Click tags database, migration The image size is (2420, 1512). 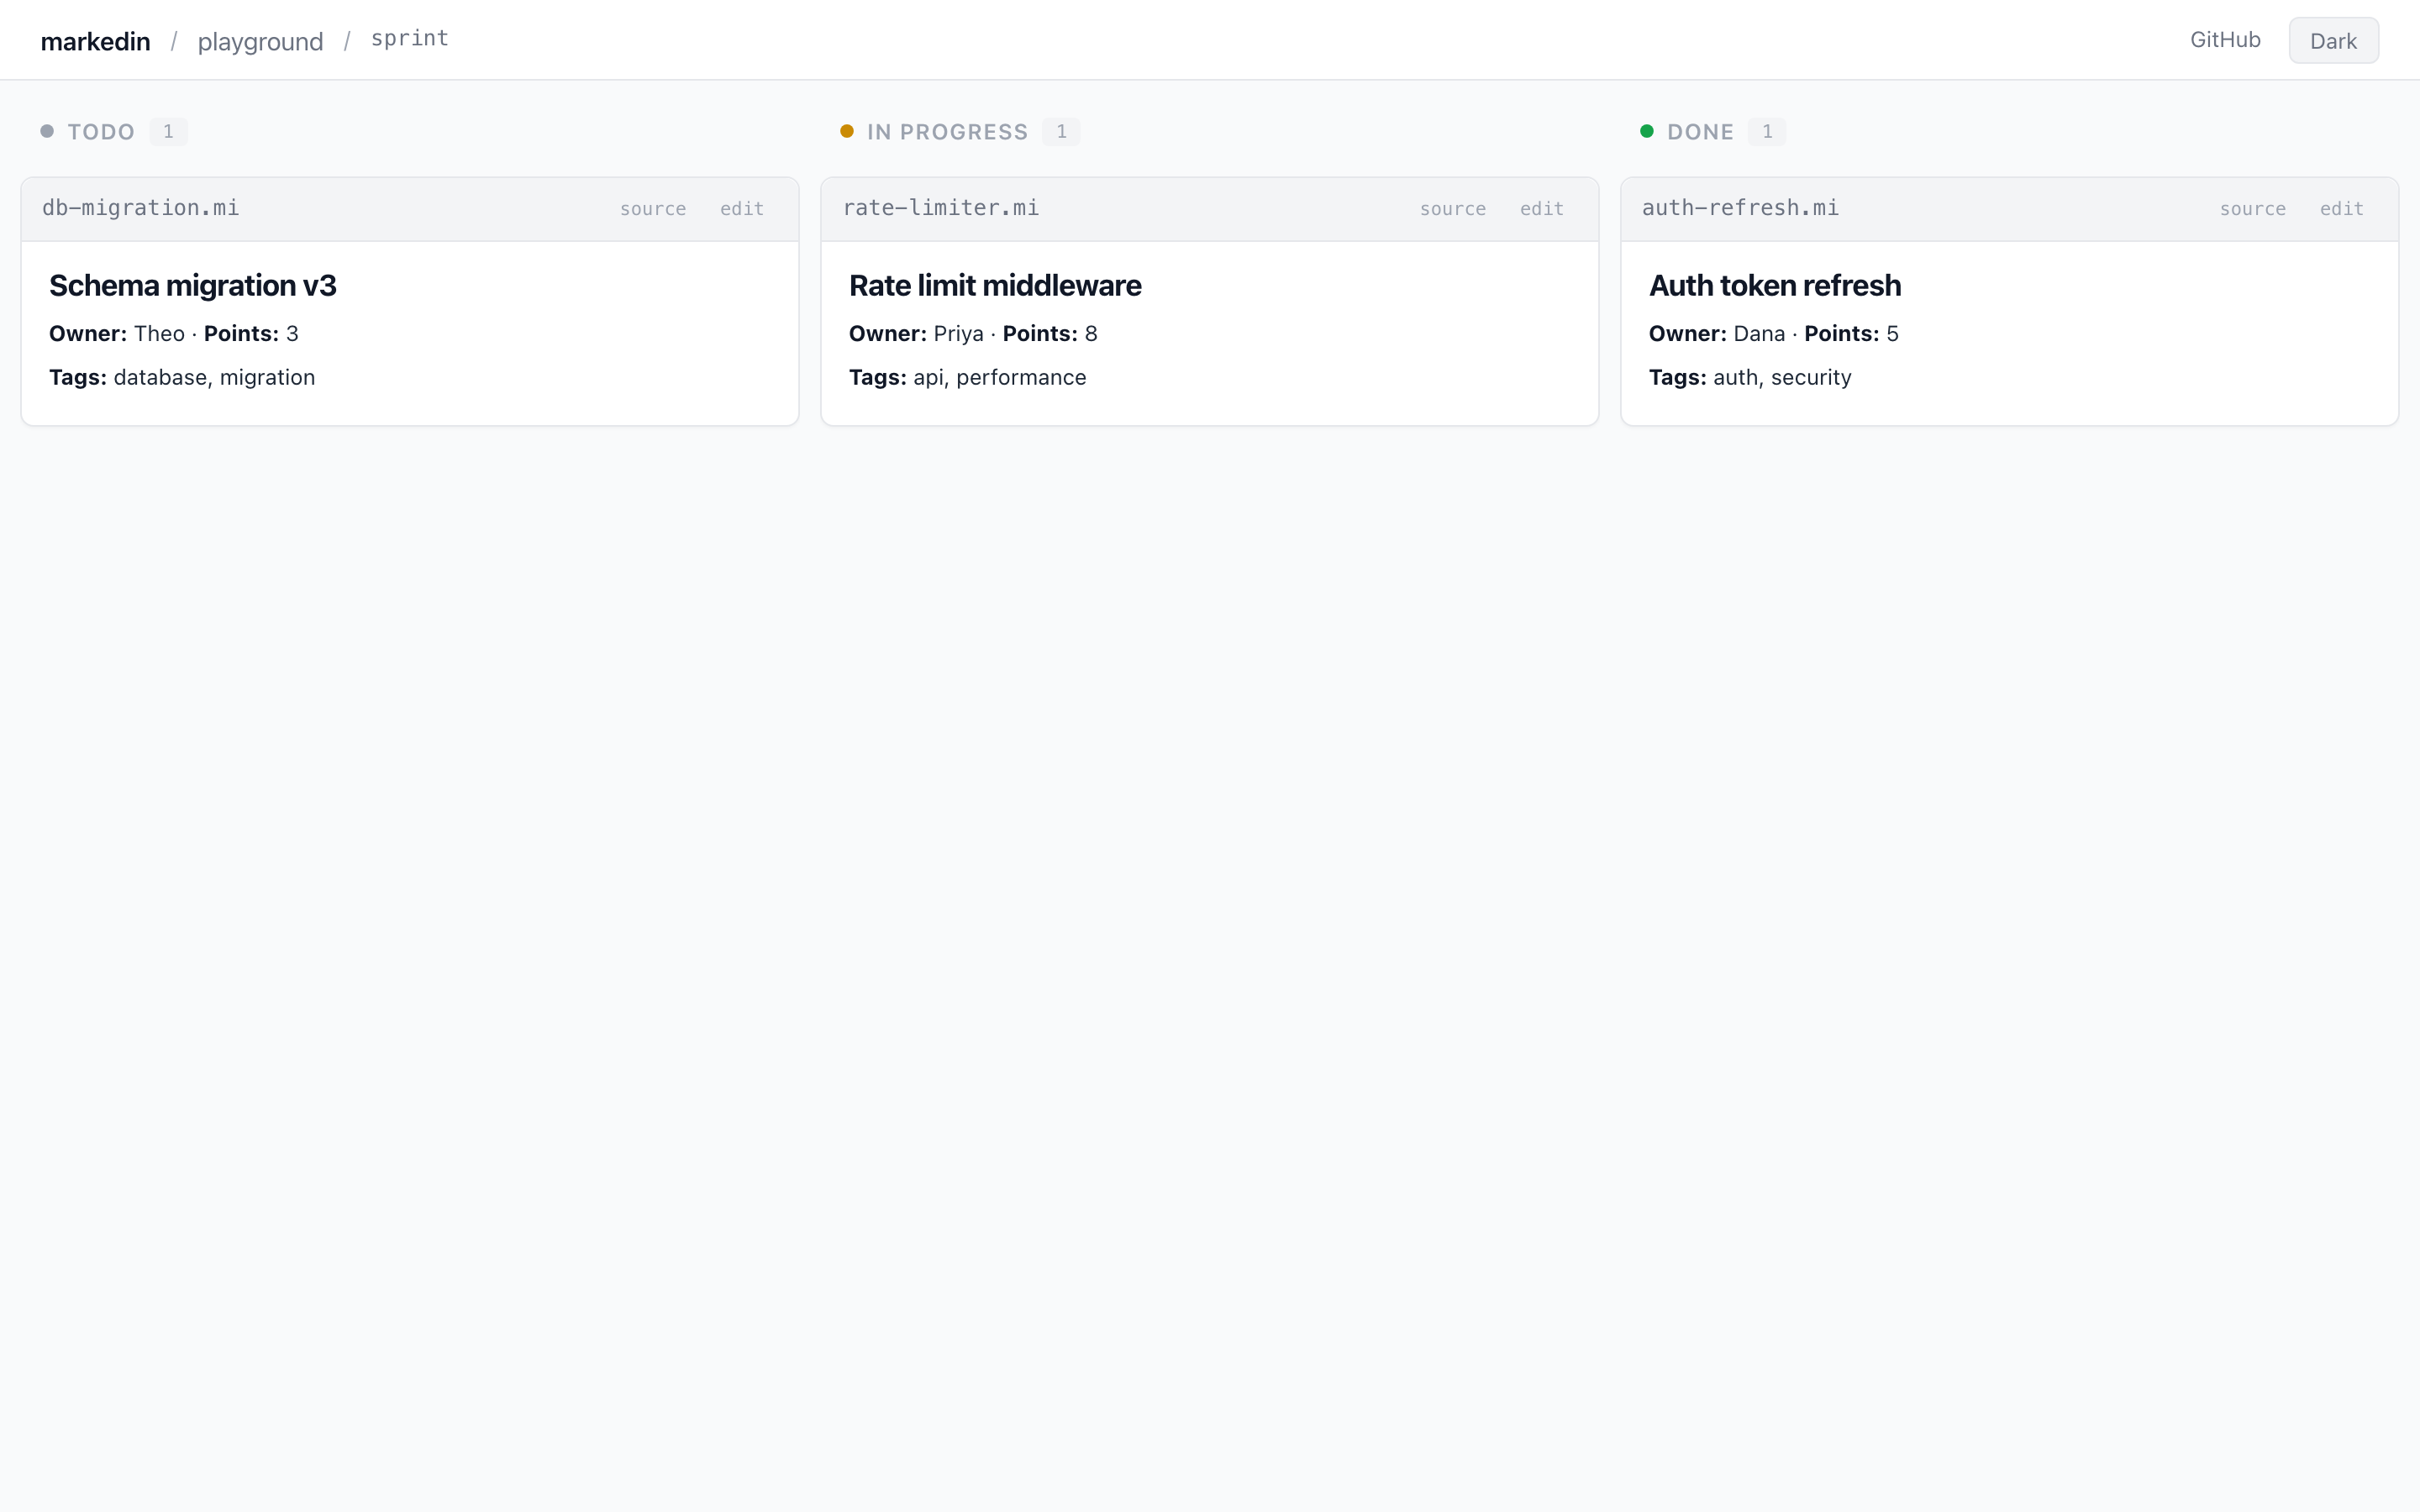click(182, 378)
